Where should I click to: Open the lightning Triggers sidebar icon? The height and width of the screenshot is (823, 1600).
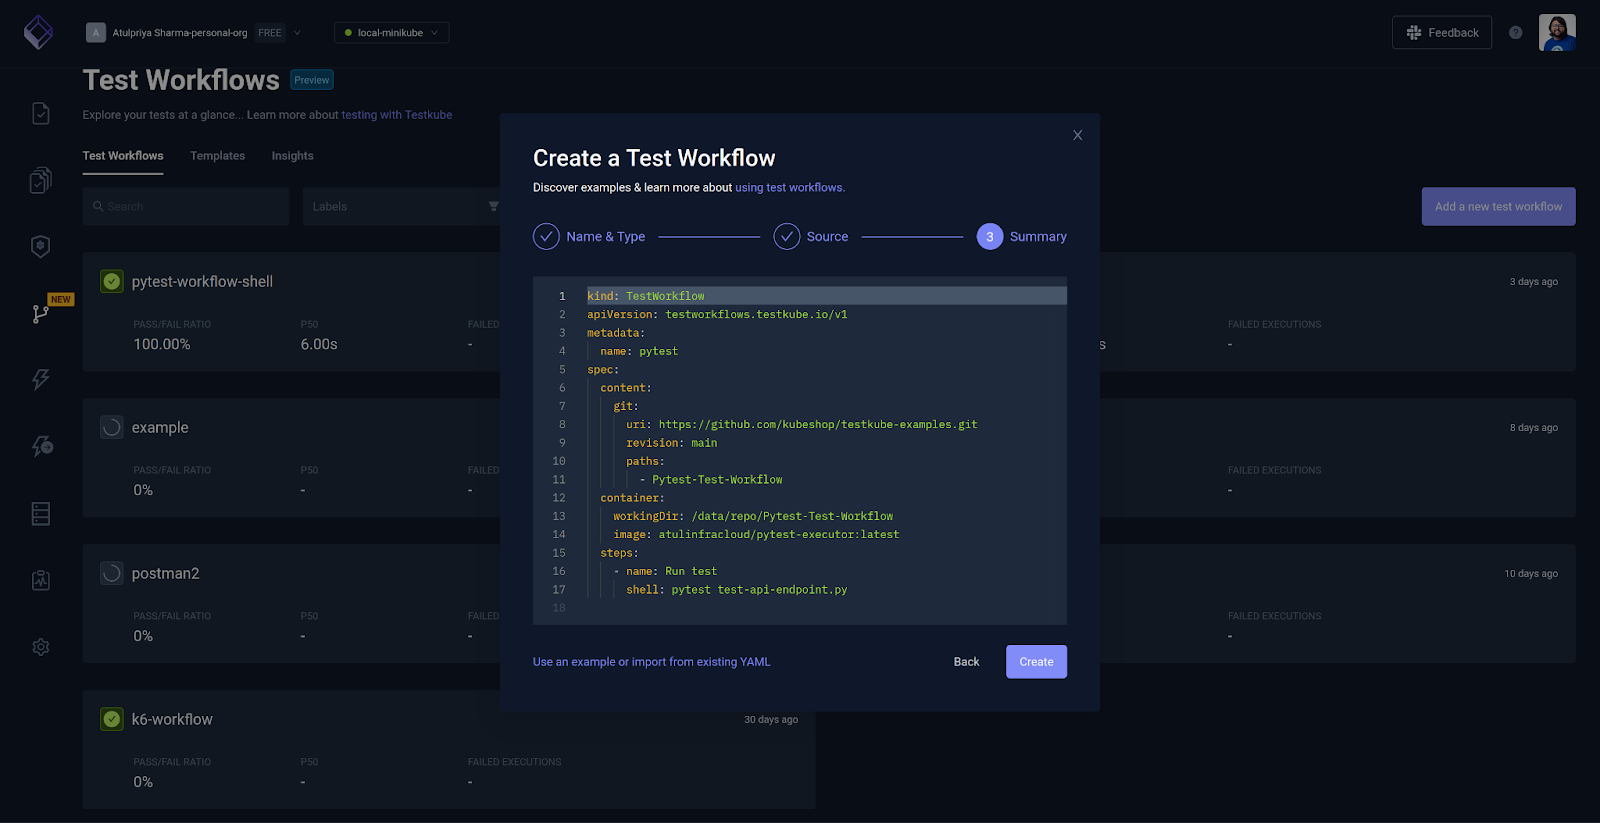41,379
